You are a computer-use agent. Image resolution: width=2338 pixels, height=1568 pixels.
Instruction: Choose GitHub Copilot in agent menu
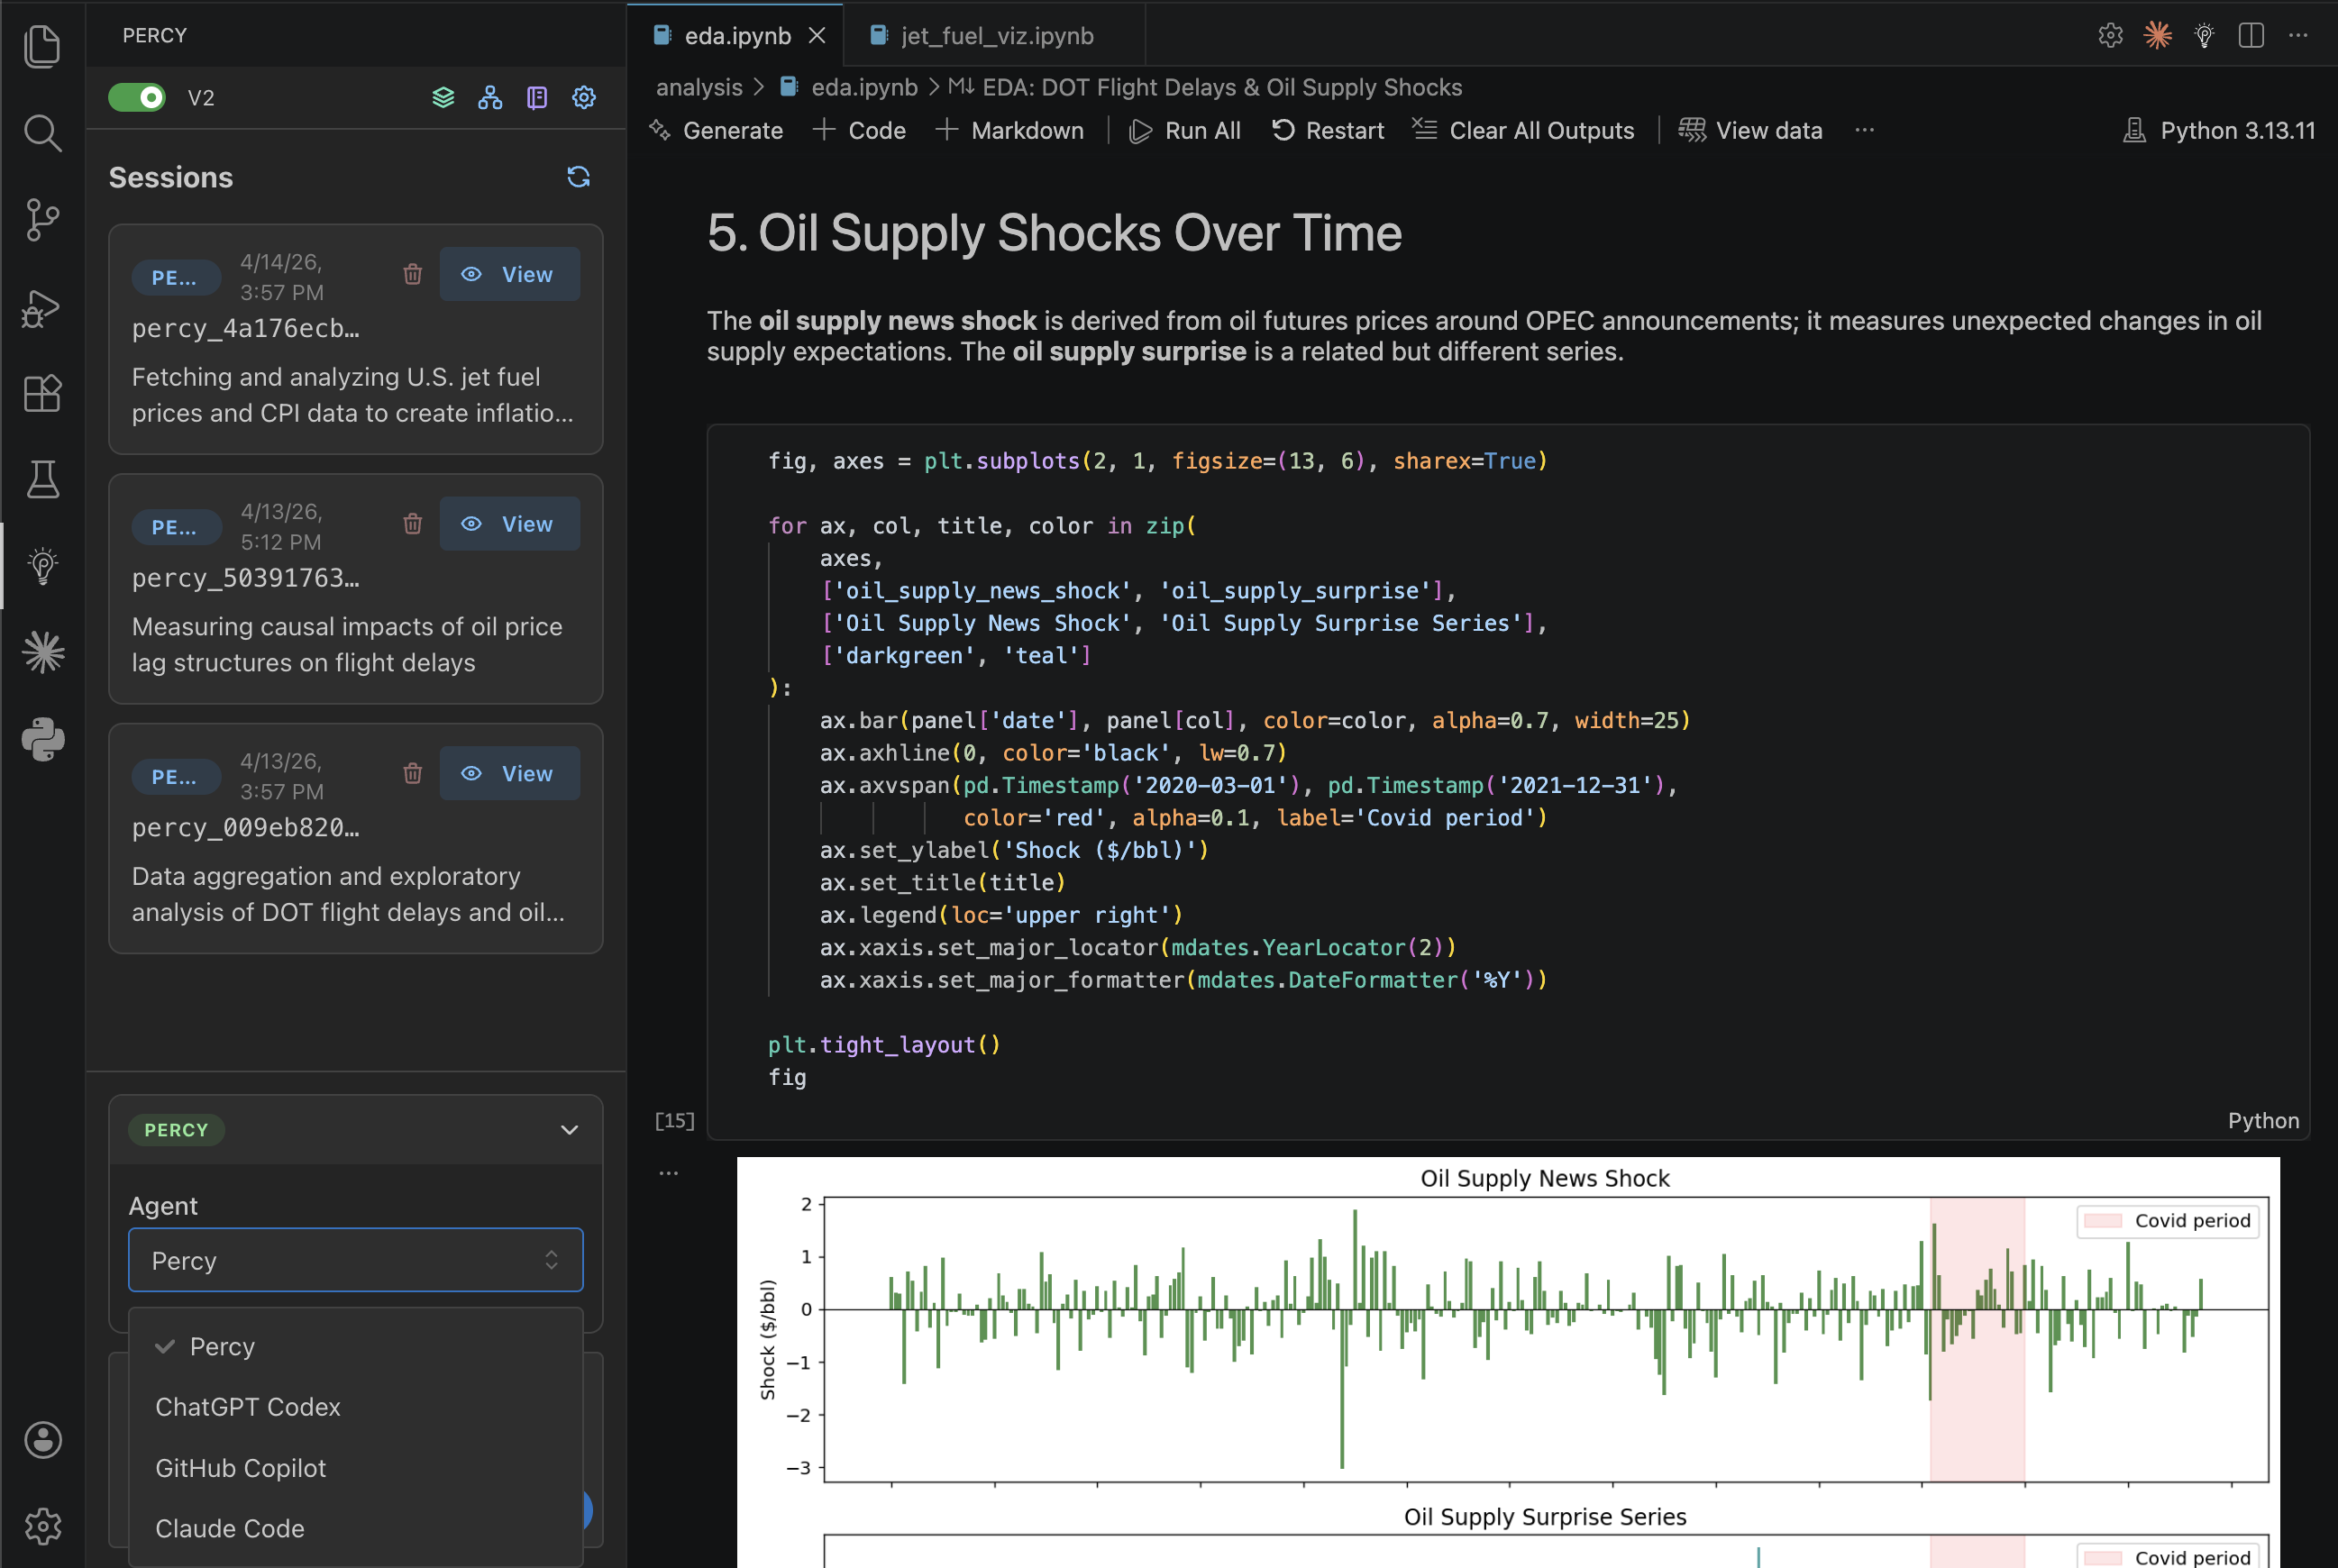(x=240, y=1467)
